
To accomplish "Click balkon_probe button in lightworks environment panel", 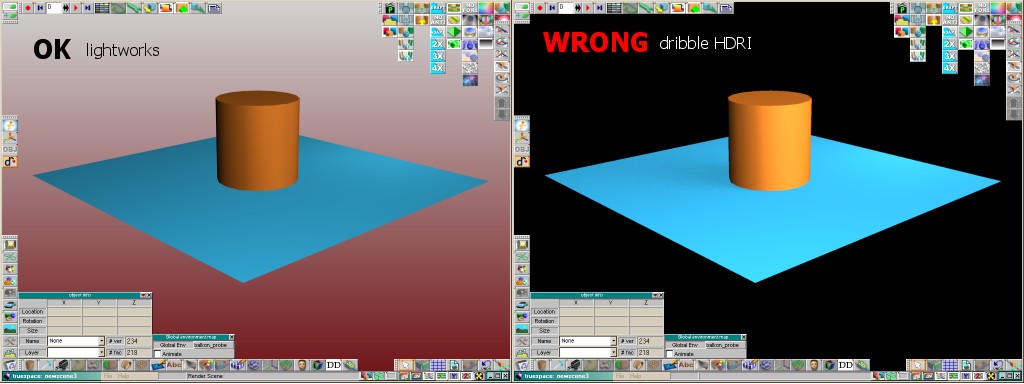I will [x=212, y=345].
